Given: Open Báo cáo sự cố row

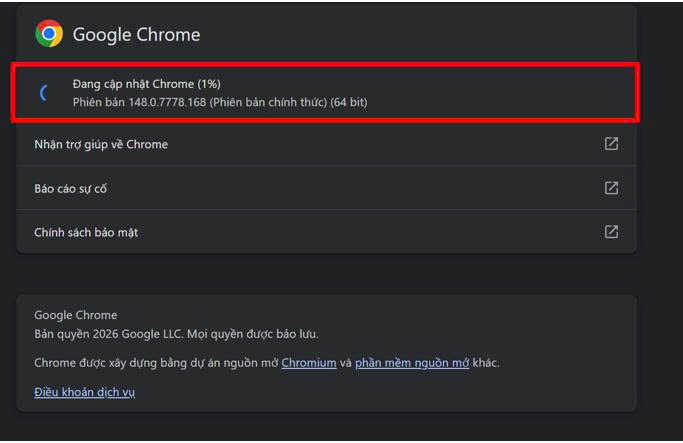Looking at the screenshot, I should [x=326, y=188].
